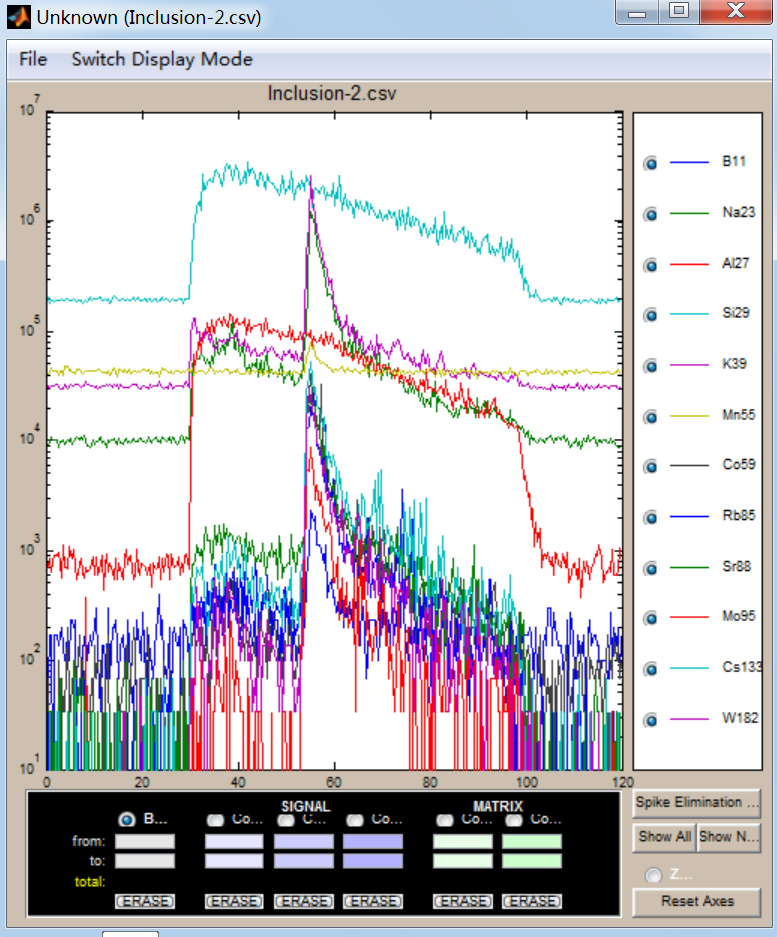Focus third SIGNAL column 'from' field

pos(373,842)
